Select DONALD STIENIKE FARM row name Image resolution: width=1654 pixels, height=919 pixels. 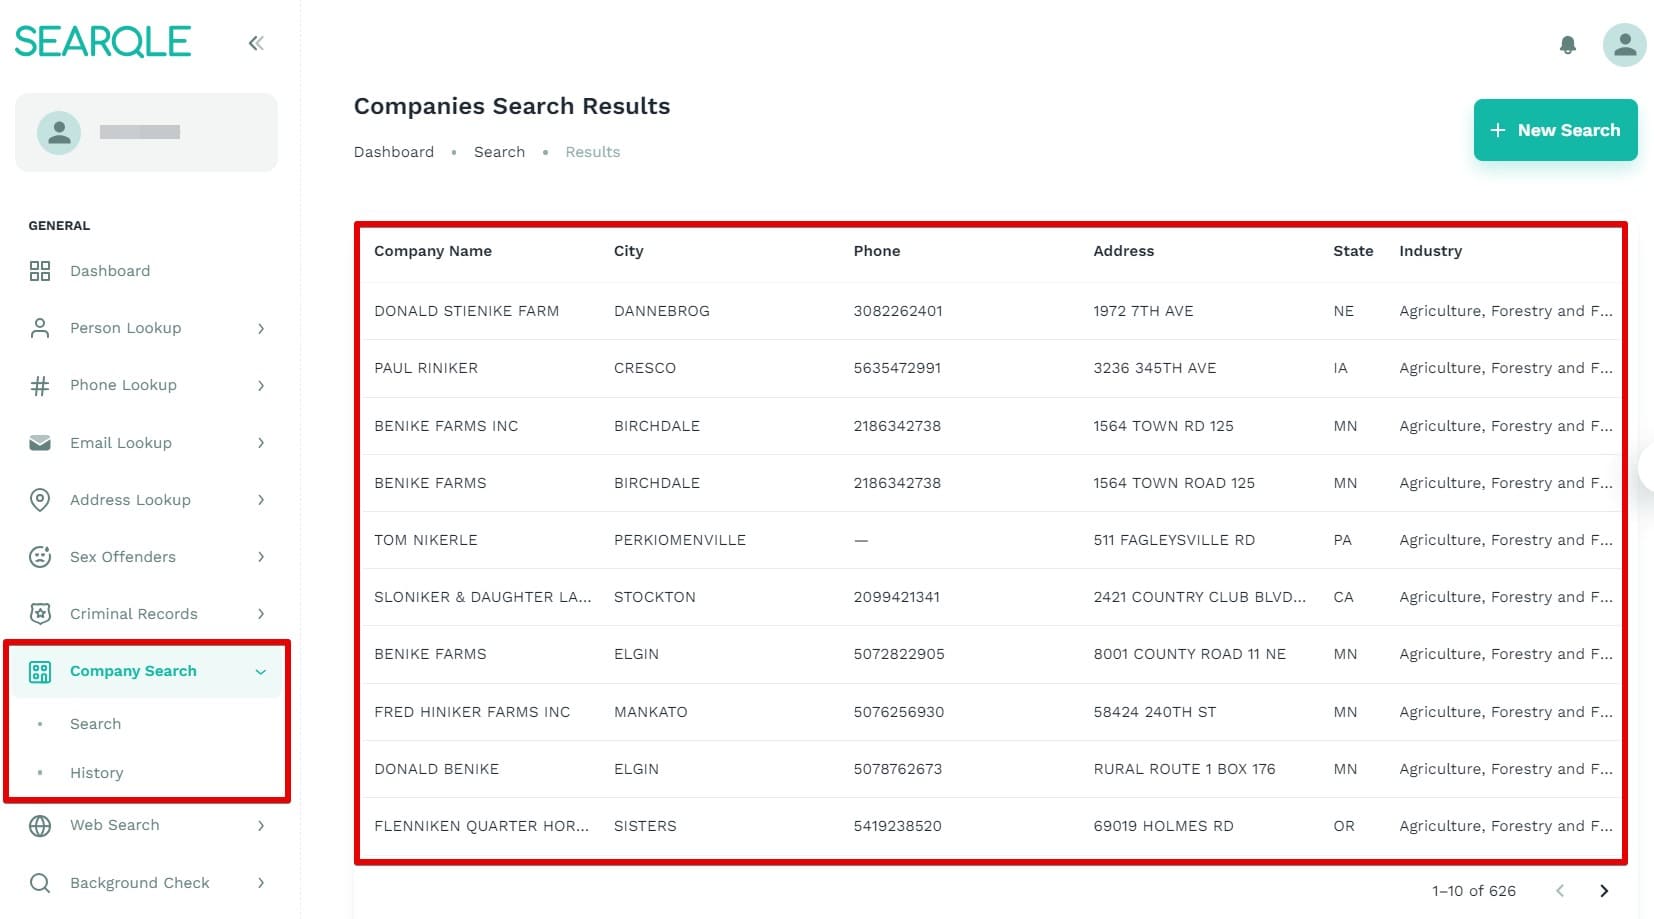click(467, 311)
